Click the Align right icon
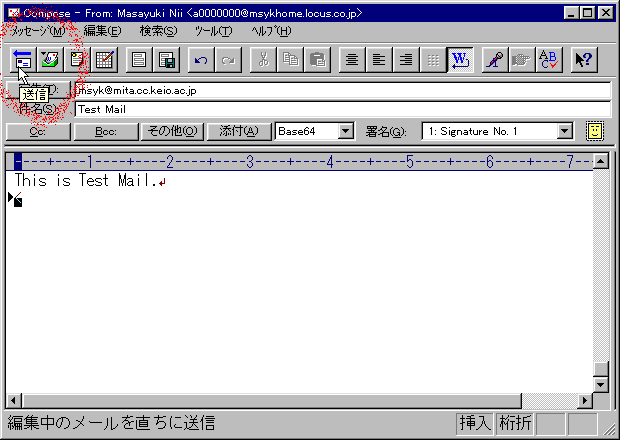The image size is (620, 440). point(405,60)
